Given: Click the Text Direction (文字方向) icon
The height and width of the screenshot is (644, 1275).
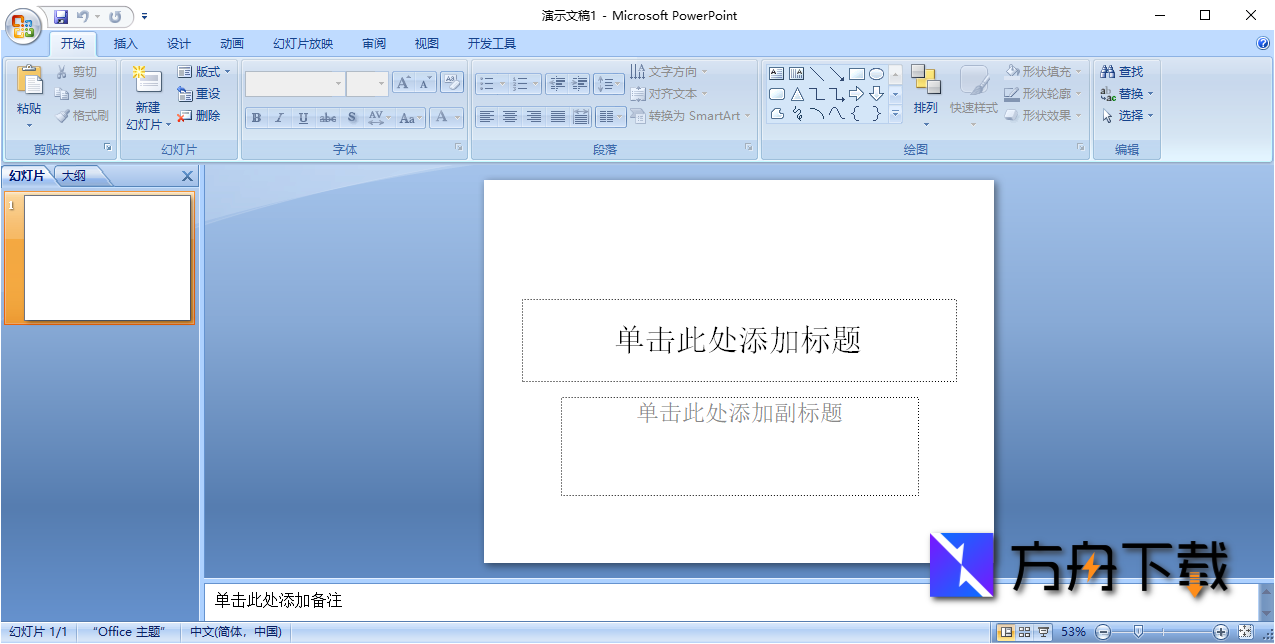Looking at the screenshot, I should click(637, 71).
